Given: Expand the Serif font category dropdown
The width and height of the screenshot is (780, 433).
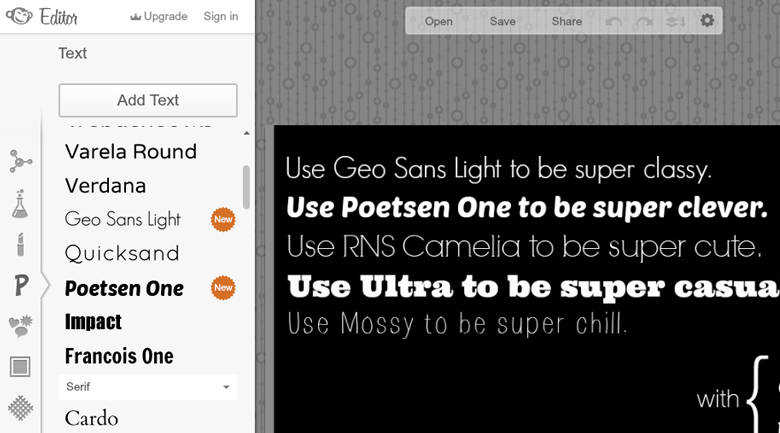Looking at the screenshot, I should 148,387.
